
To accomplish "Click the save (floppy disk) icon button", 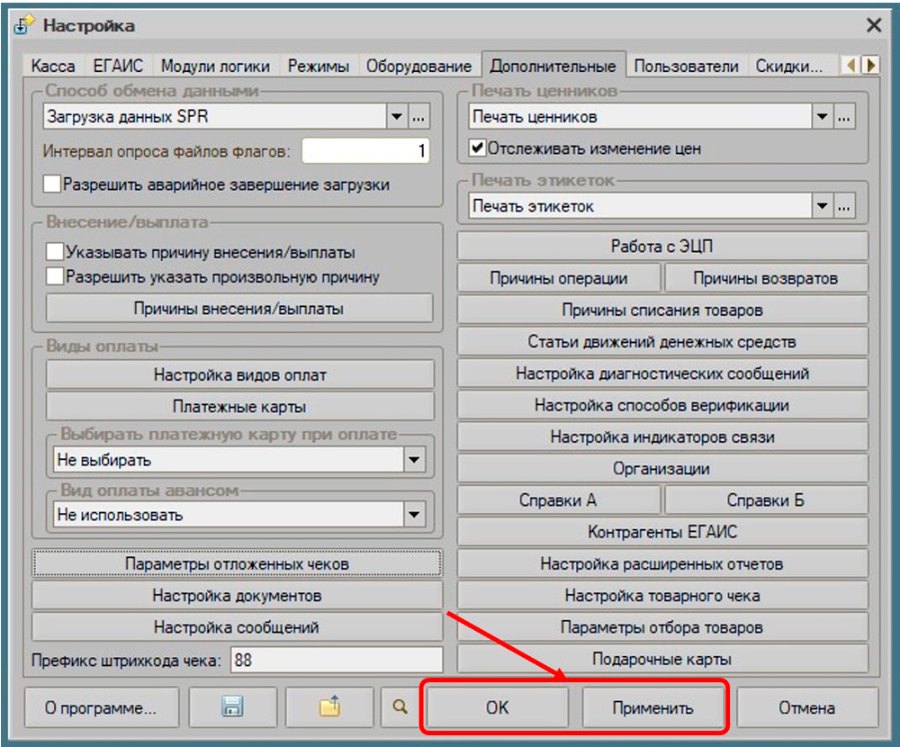I will point(232,707).
